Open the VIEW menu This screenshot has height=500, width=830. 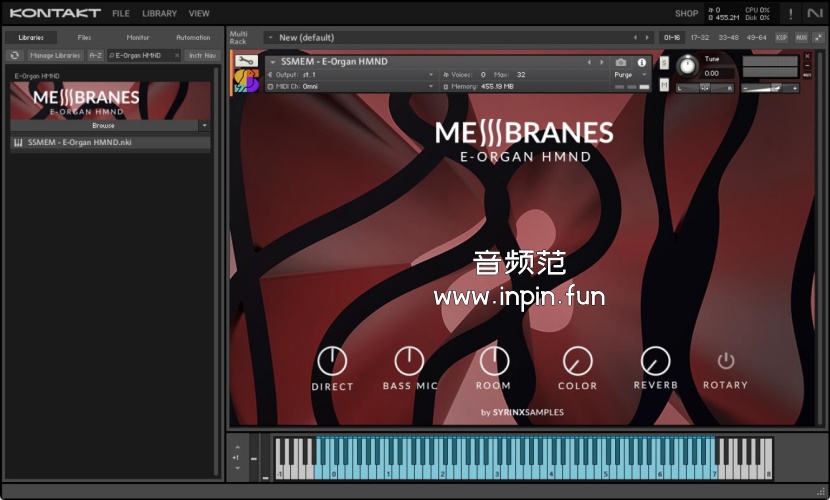coord(199,13)
